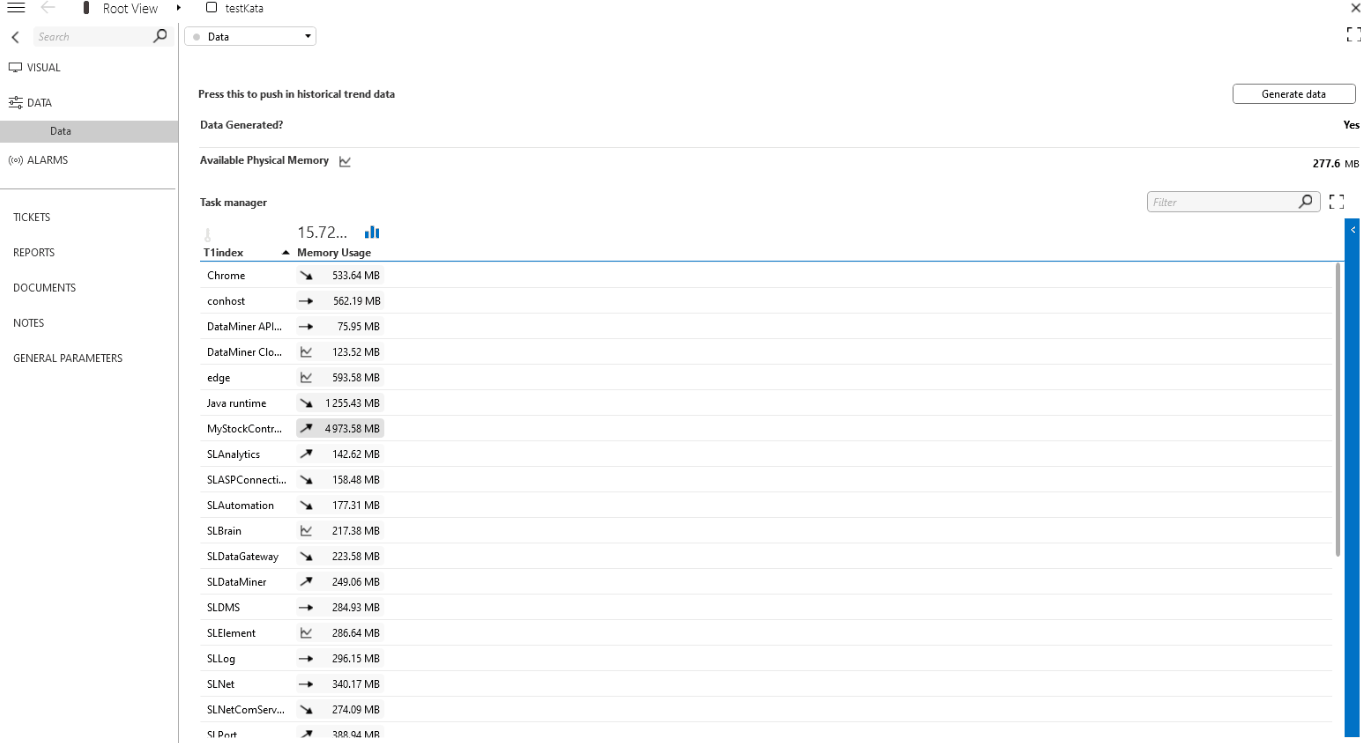The width and height of the screenshot is (1361, 743).
Task: Select the Data item under the DATA section
Action: tap(60, 130)
